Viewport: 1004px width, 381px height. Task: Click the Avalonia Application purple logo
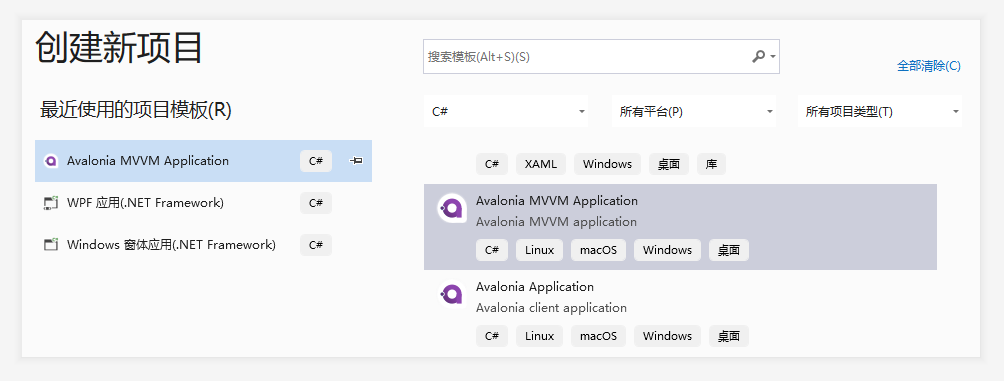[x=452, y=294]
